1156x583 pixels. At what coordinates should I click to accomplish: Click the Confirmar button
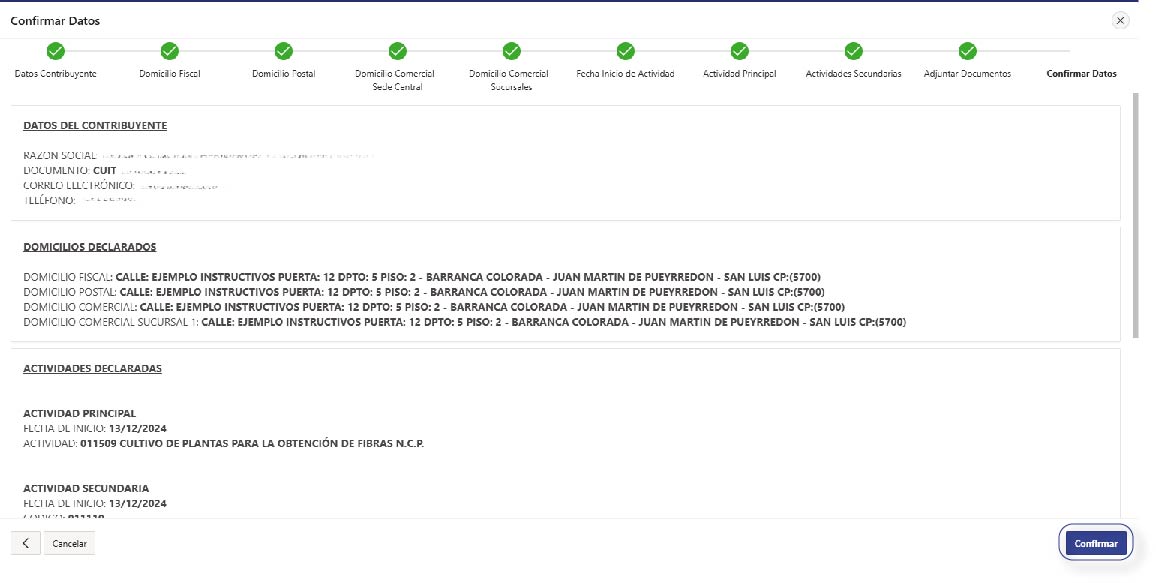point(1096,543)
